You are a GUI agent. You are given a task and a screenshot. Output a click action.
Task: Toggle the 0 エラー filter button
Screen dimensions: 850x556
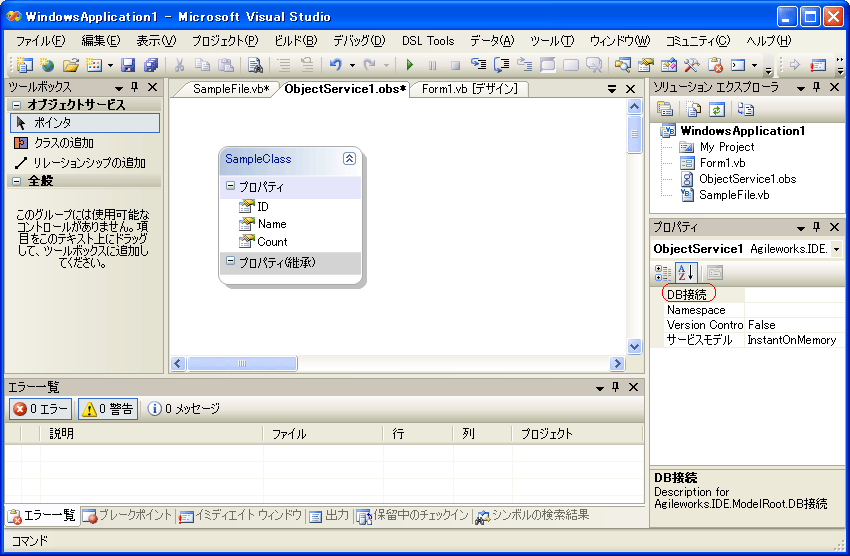tap(41, 409)
